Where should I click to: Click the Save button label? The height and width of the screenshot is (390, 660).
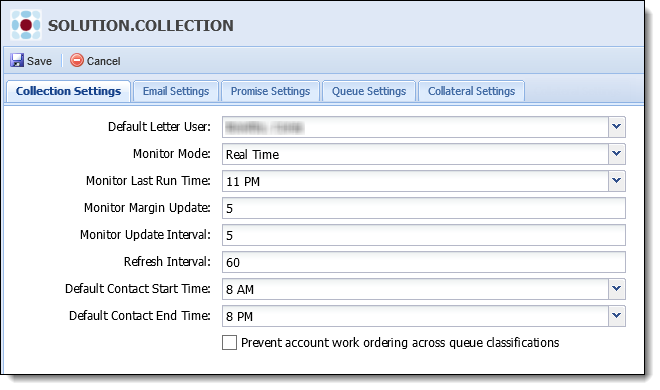click(40, 61)
